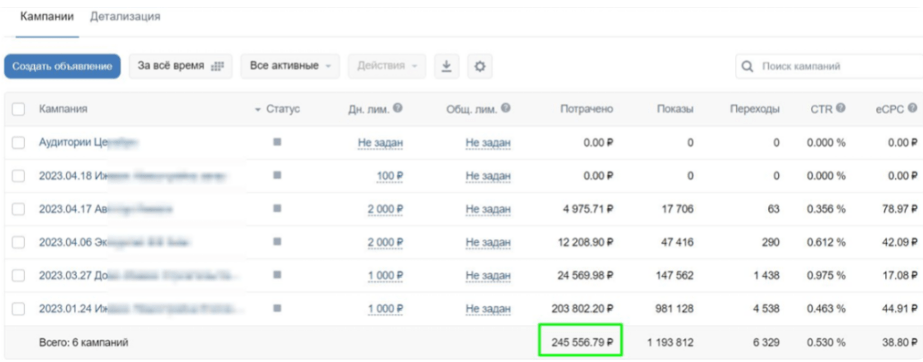Click the Потрачено column header
The height and width of the screenshot is (362, 923).
(586, 109)
